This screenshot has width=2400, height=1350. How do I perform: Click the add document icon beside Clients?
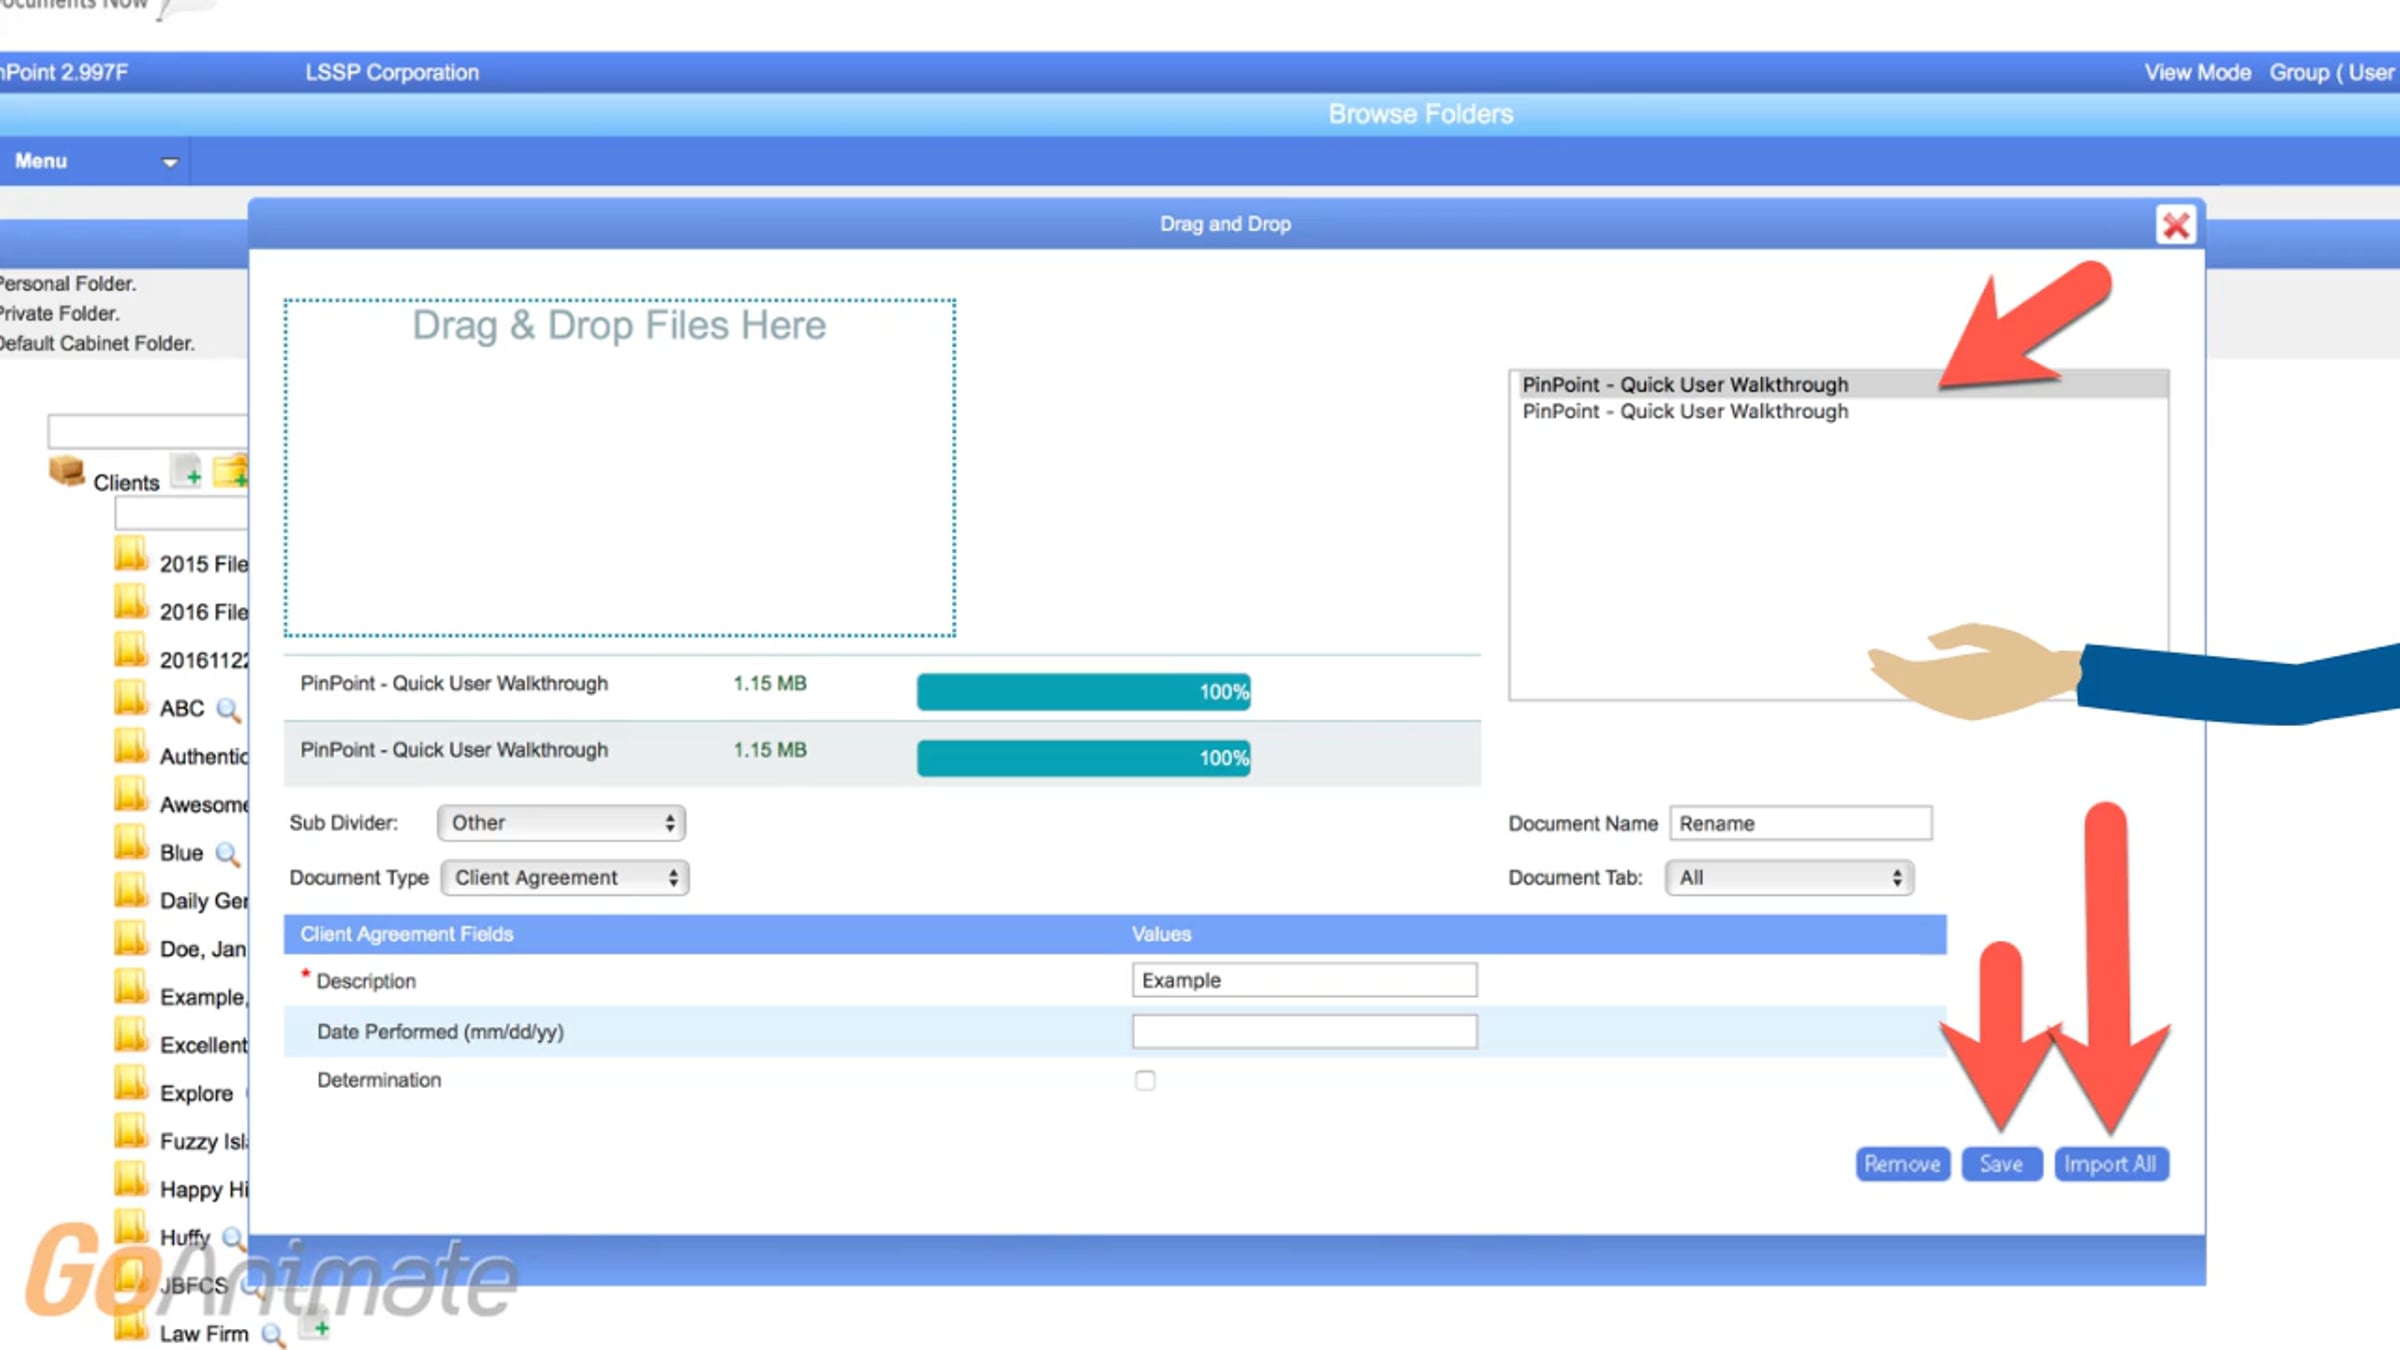click(x=188, y=471)
